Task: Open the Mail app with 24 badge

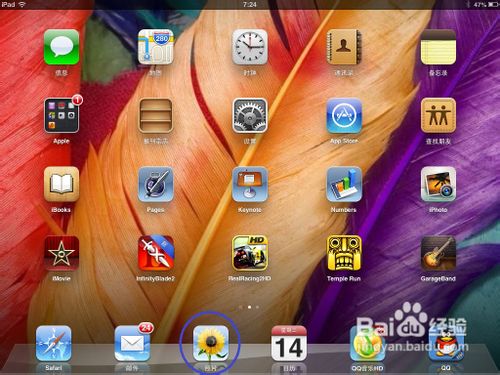Action: click(132, 344)
